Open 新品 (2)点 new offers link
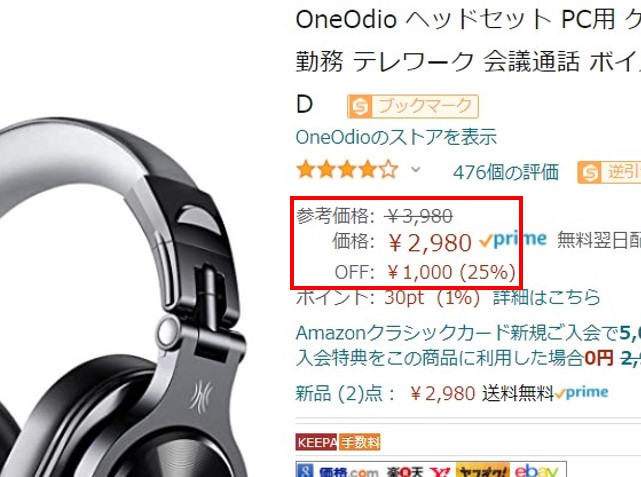641x477 pixels. point(345,394)
